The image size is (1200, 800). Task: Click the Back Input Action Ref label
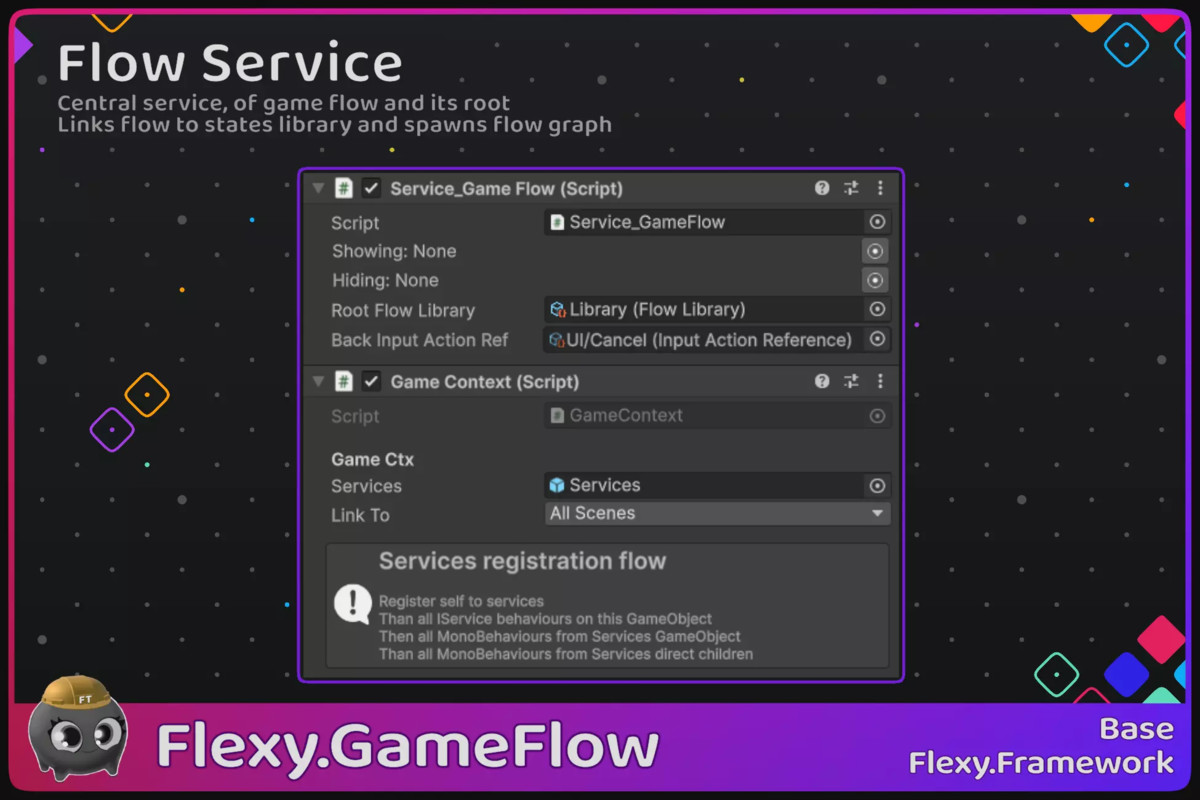click(x=420, y=340)
